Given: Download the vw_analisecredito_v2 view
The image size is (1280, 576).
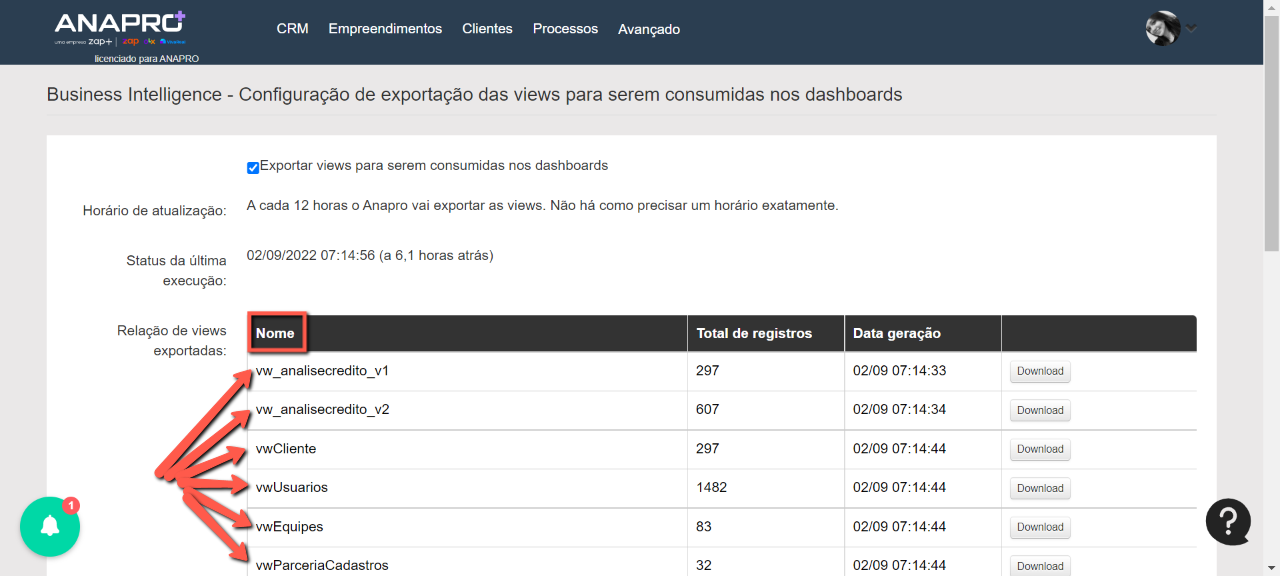Looking at the screenshot, I should (x=1040, y=410).
